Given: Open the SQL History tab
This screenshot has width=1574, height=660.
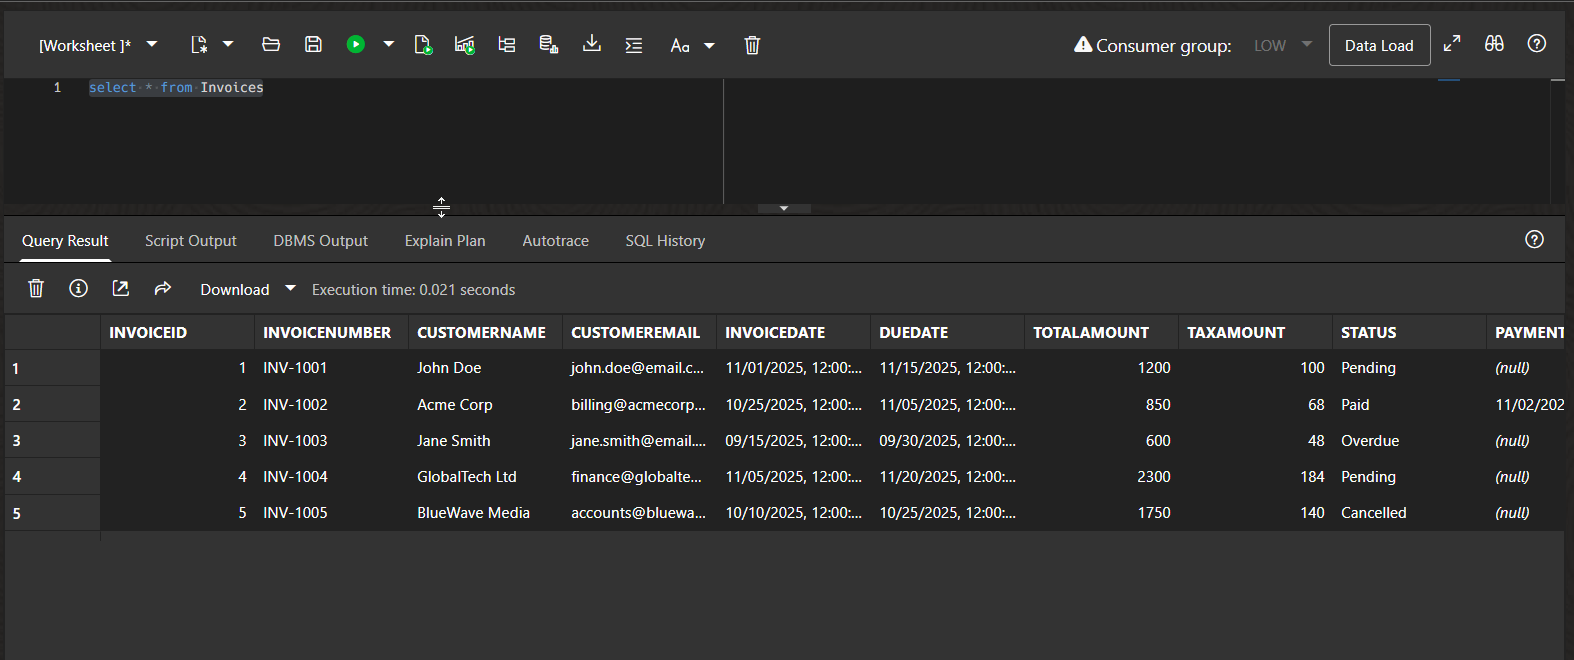Looking at the screenshot, I should click(665, 241).
